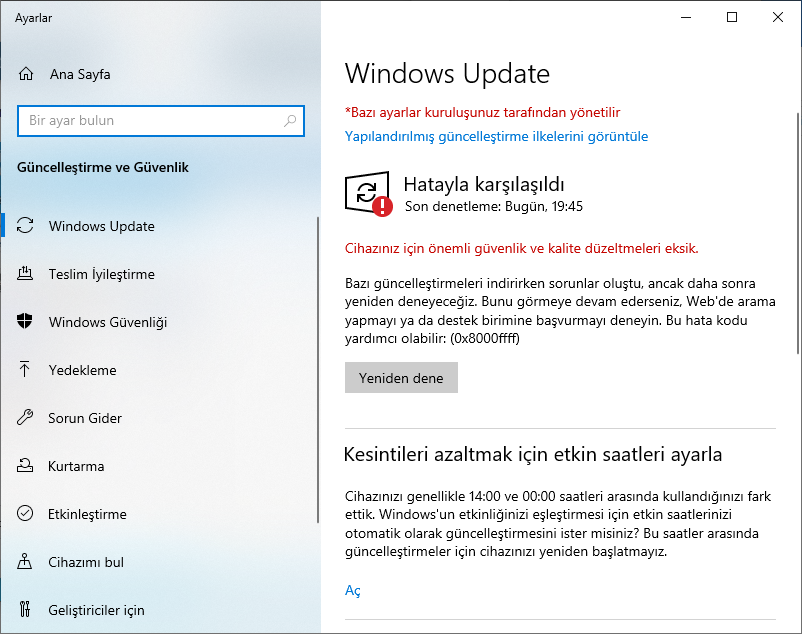The height and width of the screenshot is (634, 802).
Task: Click the Kurtarma recovery icon
Action: click(x=25, y=465)
